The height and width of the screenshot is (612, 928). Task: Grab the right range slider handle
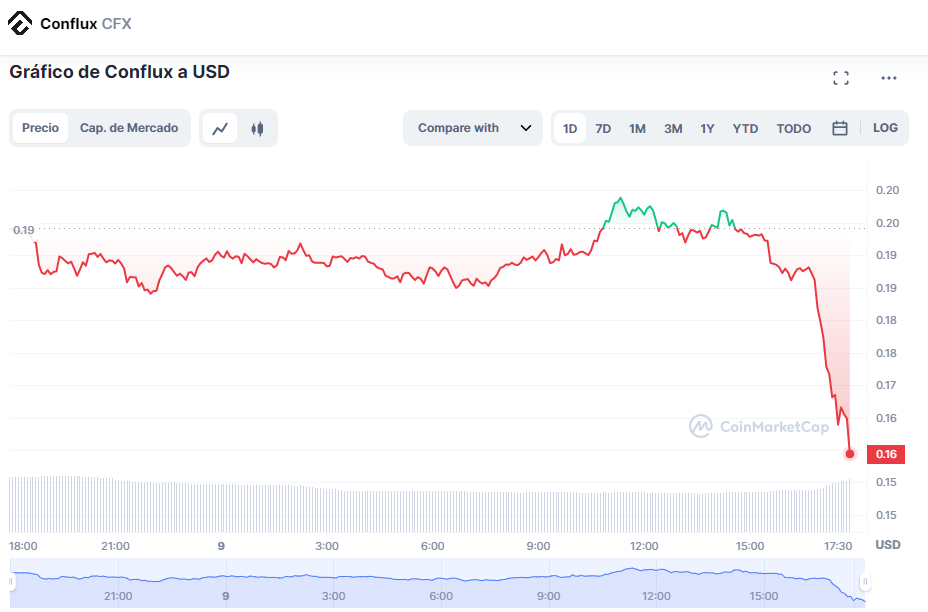pos(865,581)
